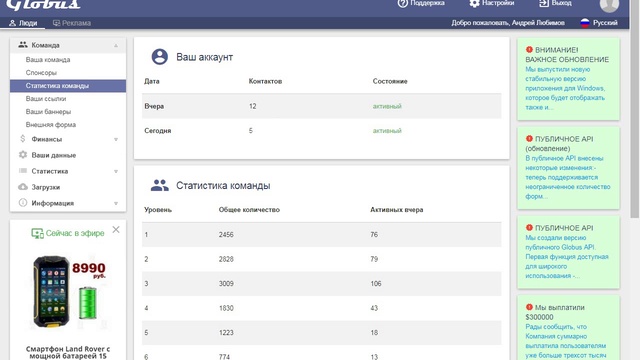Viewport: 640px width, 360px height.
Task: Click the Выход logout icon
Action: tap(544, 3)
